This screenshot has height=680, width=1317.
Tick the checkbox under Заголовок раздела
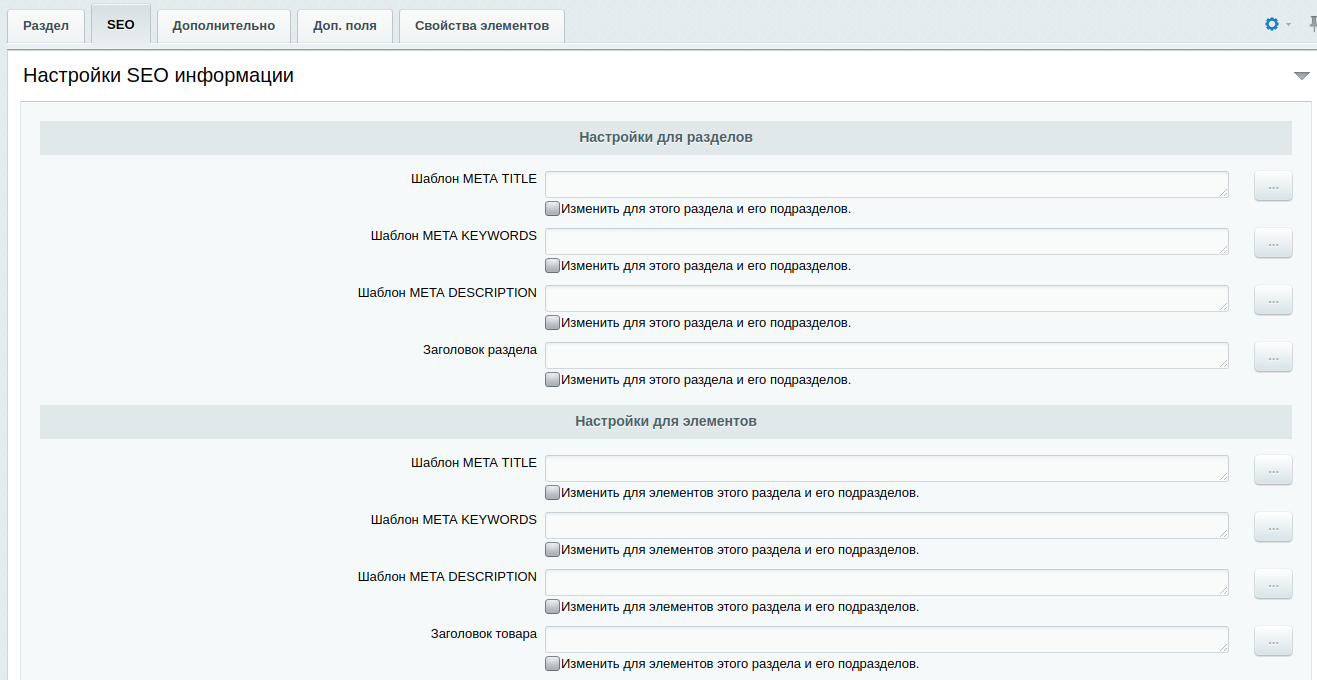[552, 380]
